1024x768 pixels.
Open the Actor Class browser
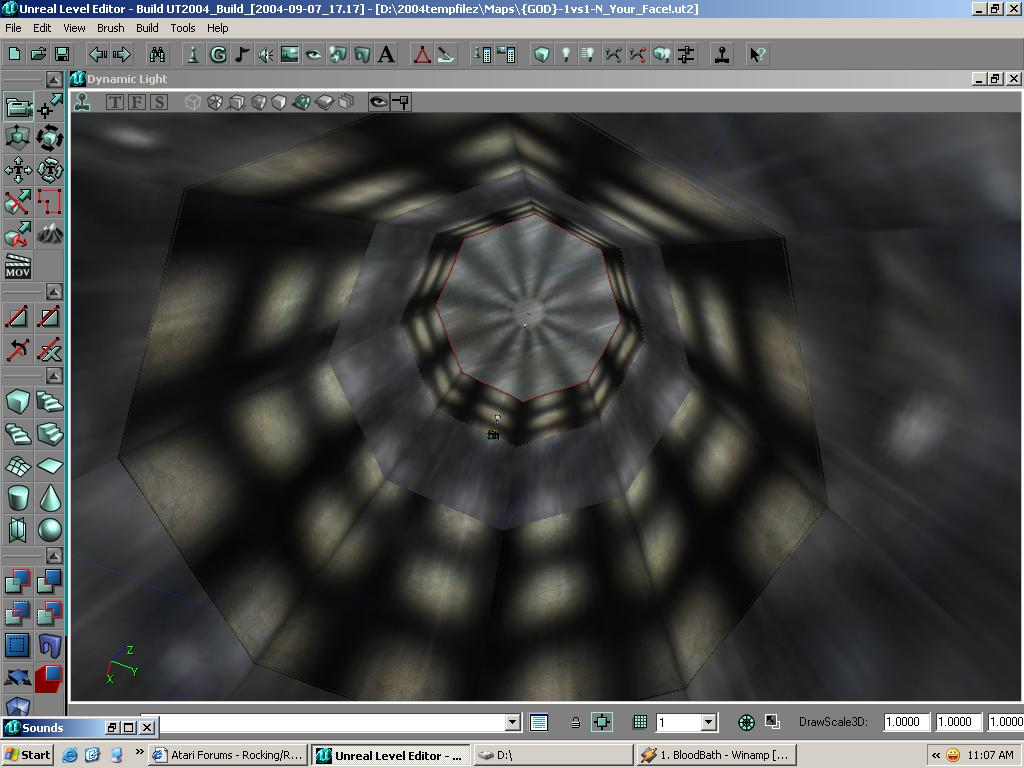click(192, 55)
